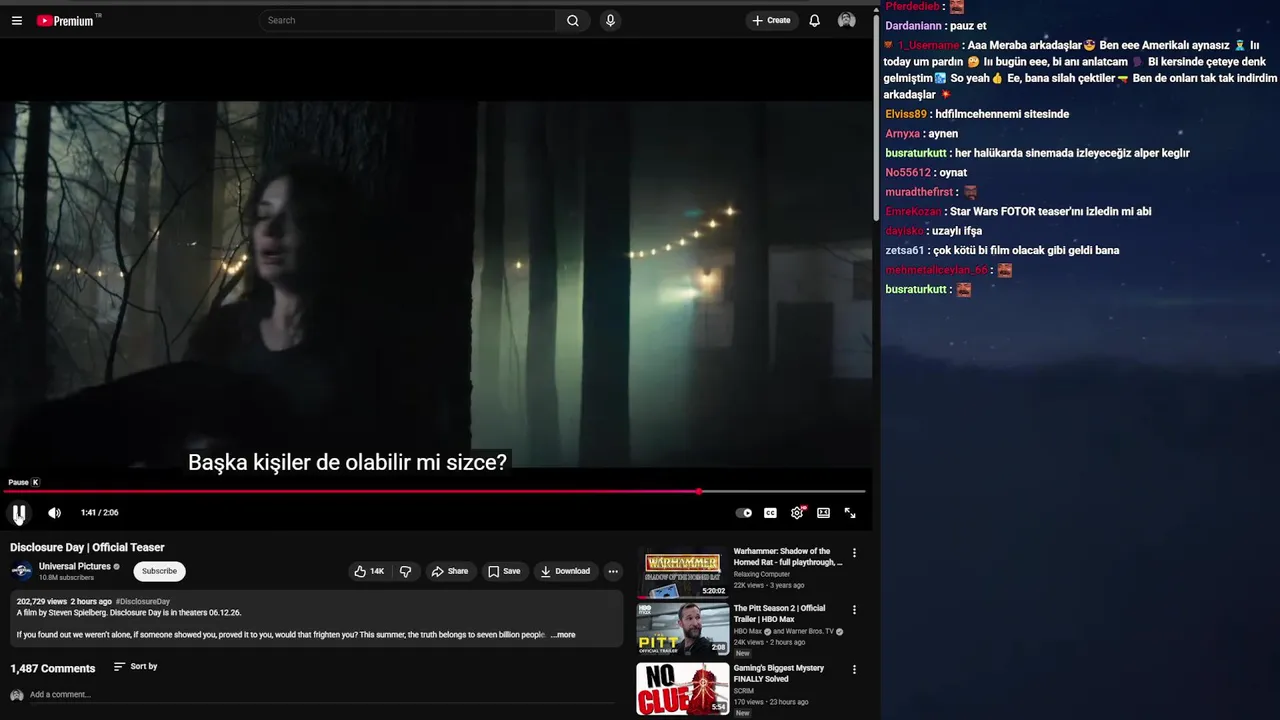The height and width of the screenshot is (720, 1280).
Task: Open Warhammer Shadow of the Horned Rat thumbnail
Action: pos(683,571)
